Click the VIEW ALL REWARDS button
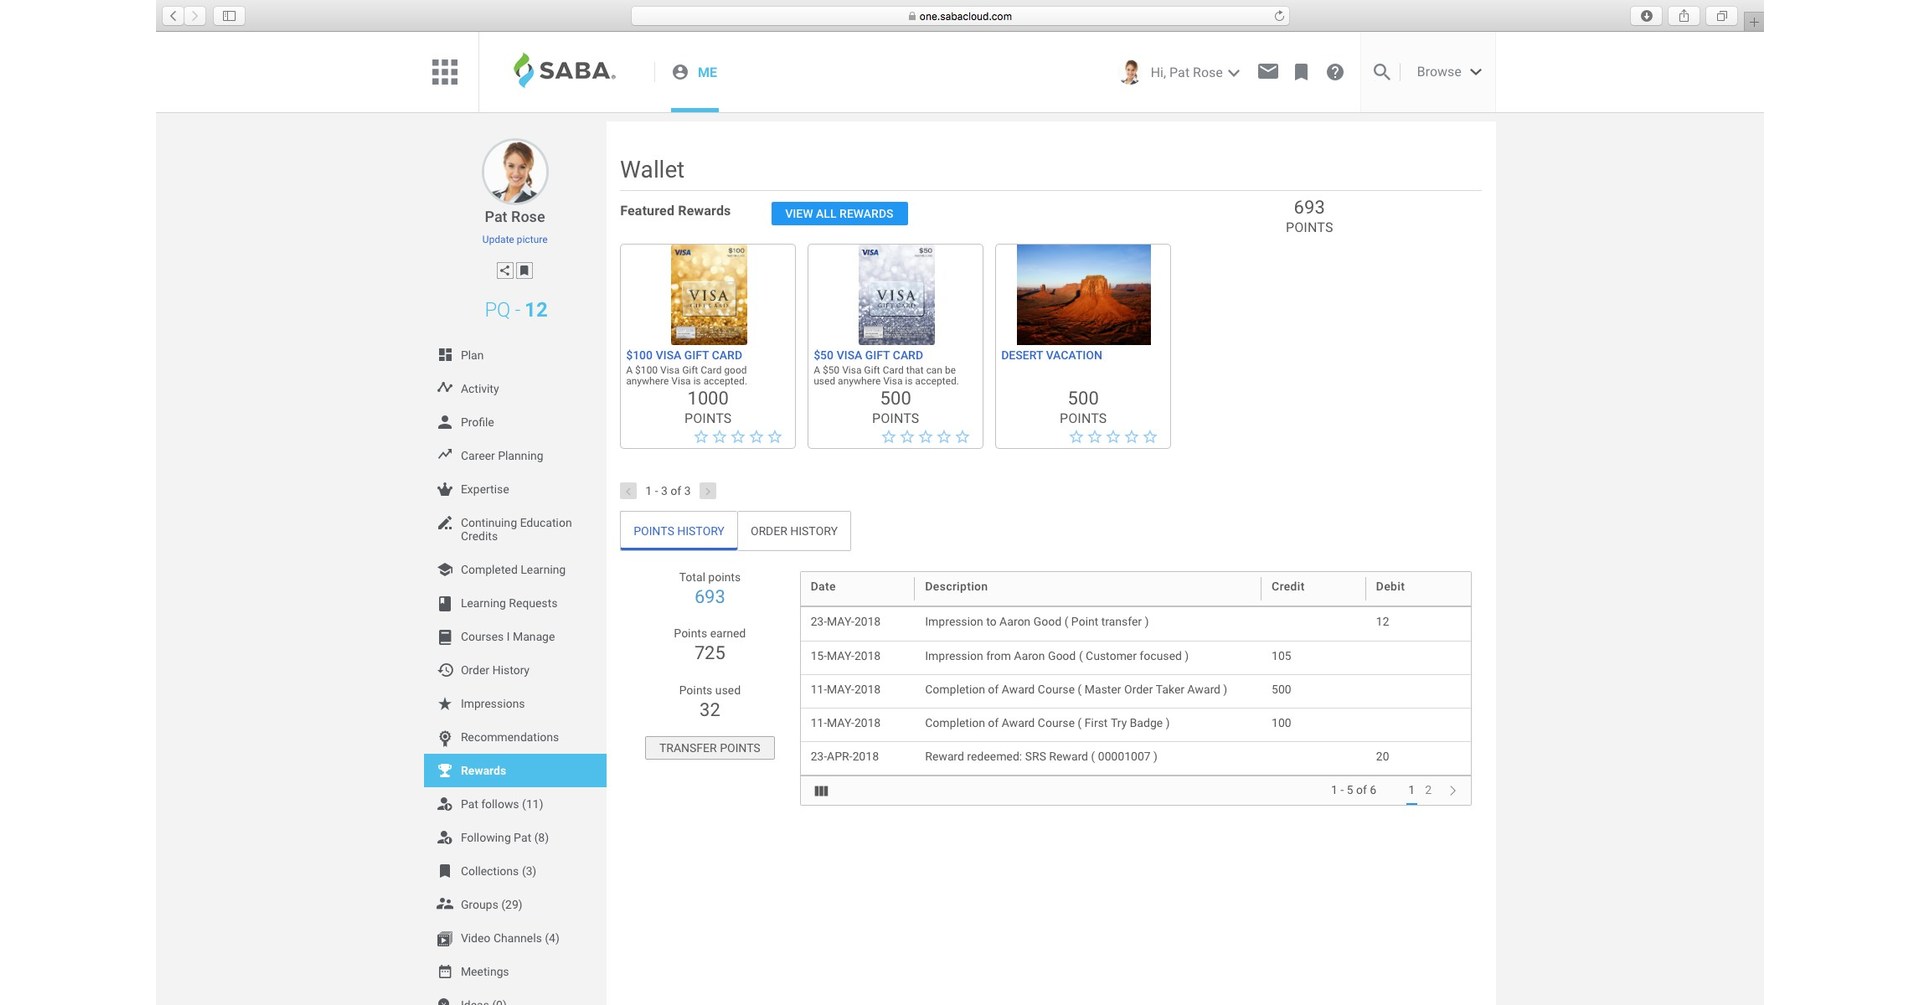 tap(839, 213)
